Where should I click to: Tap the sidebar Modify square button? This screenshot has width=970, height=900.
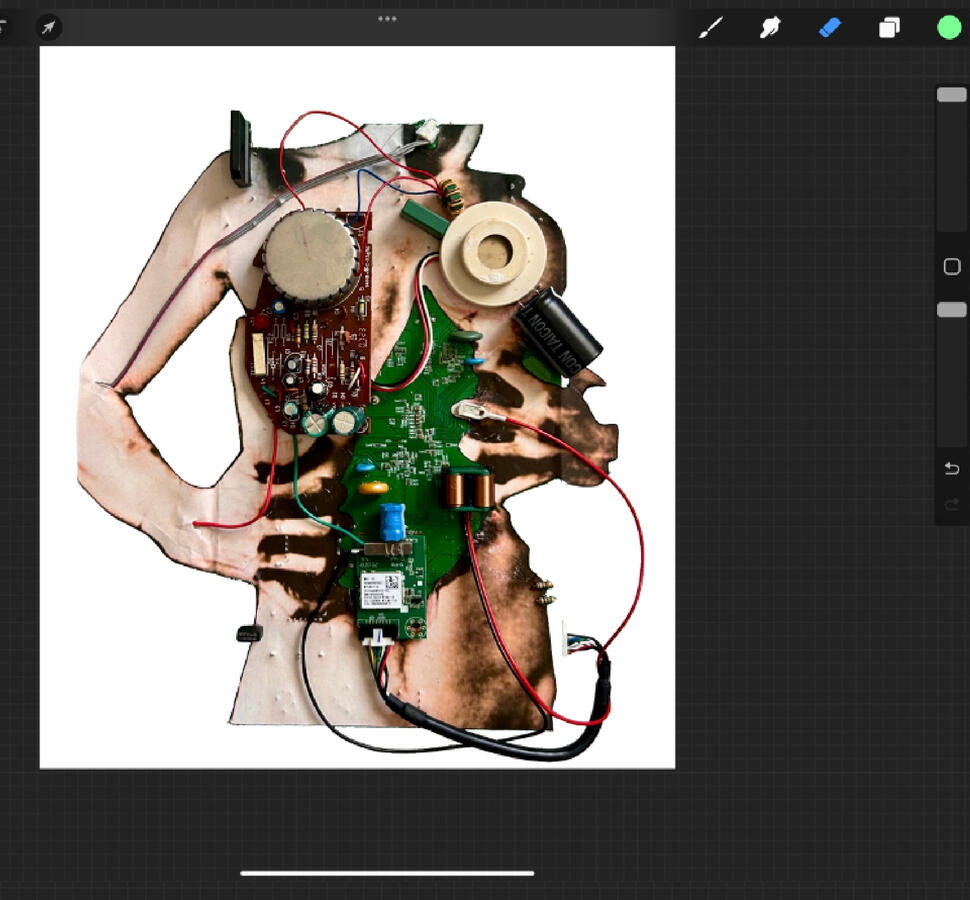951,265
